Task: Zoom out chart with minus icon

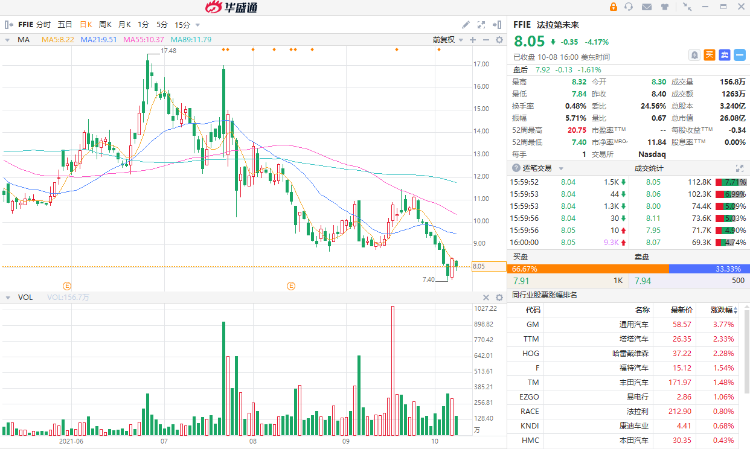Action: pos(486,40)
